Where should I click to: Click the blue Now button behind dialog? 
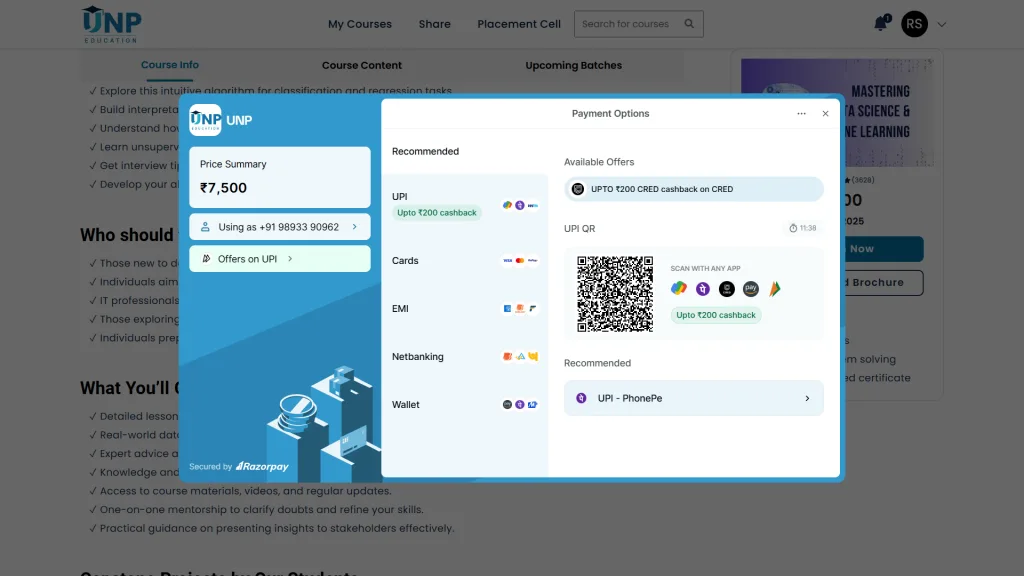pyautogui.click(x=882, y=249)
